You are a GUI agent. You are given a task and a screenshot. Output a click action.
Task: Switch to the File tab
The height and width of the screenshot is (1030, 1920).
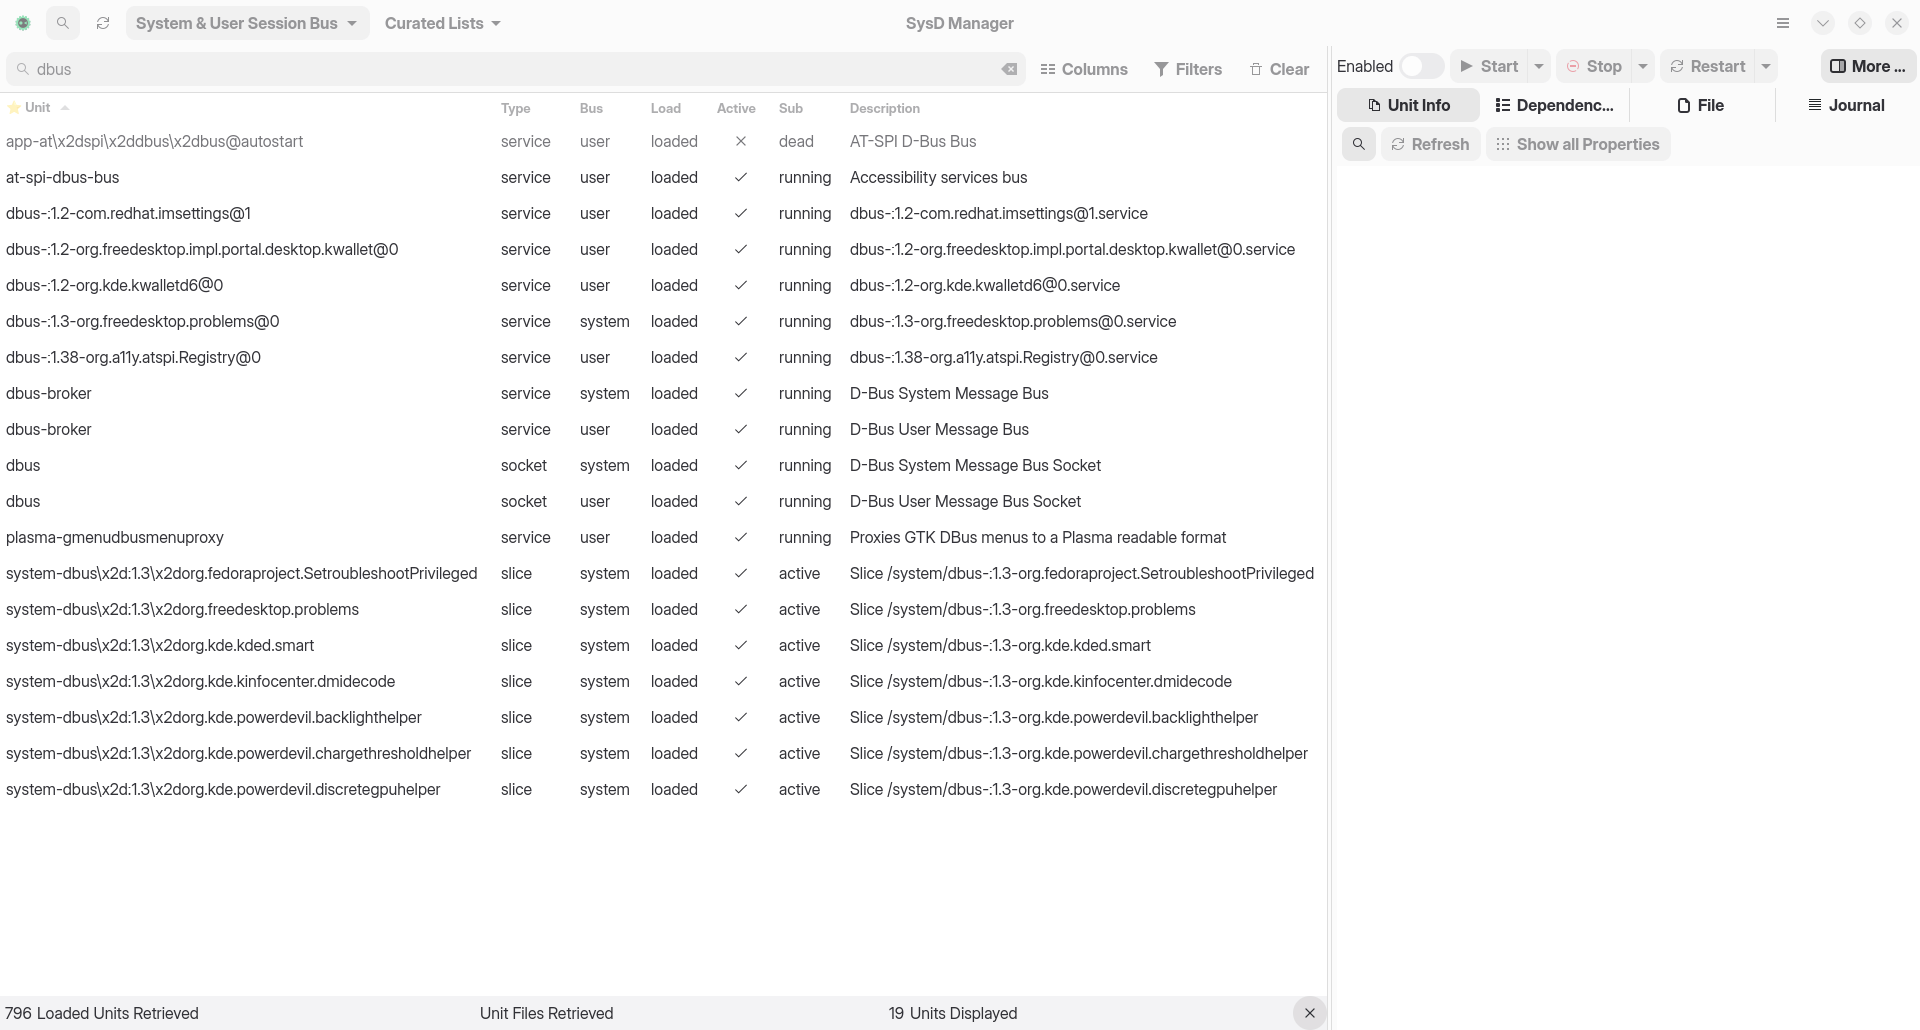click(x=1700, y=105)
